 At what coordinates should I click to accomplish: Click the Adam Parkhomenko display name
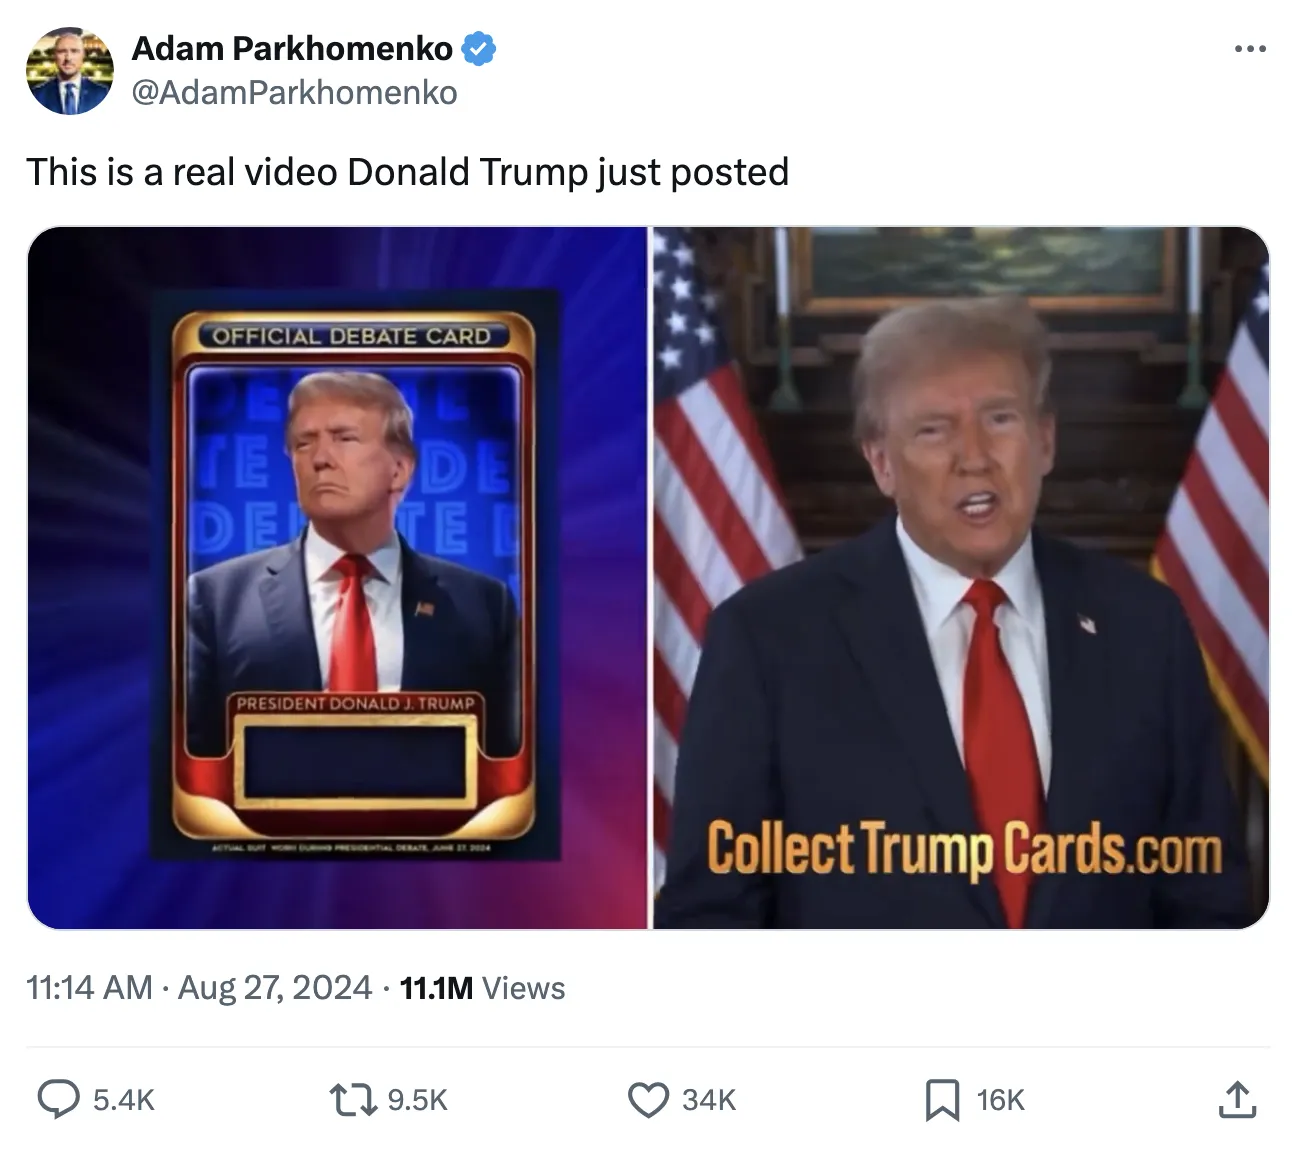292,47
